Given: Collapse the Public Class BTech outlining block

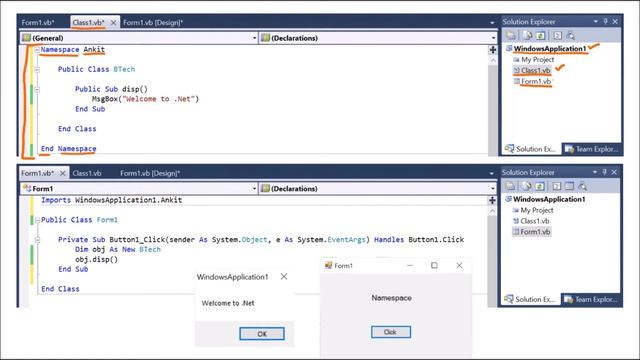Looking at the screenshot, I should pos(37,69).
